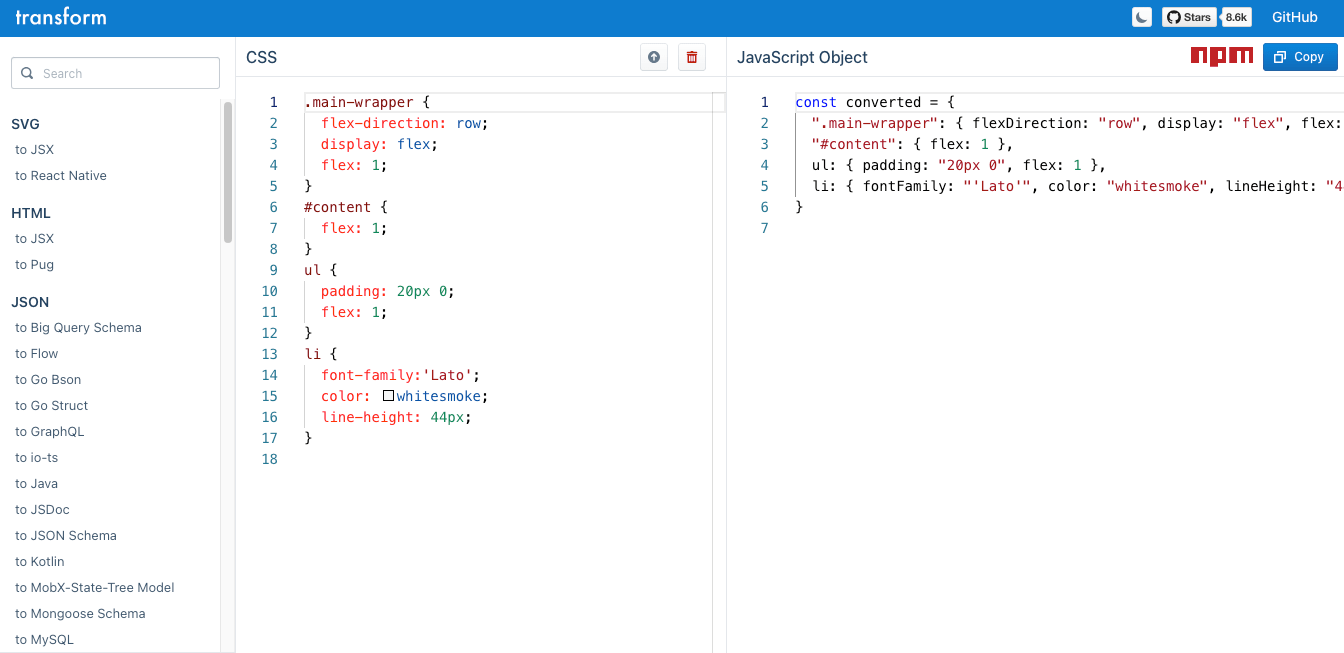
Task: Choose to JSON Schema
Action: (66, 536)
